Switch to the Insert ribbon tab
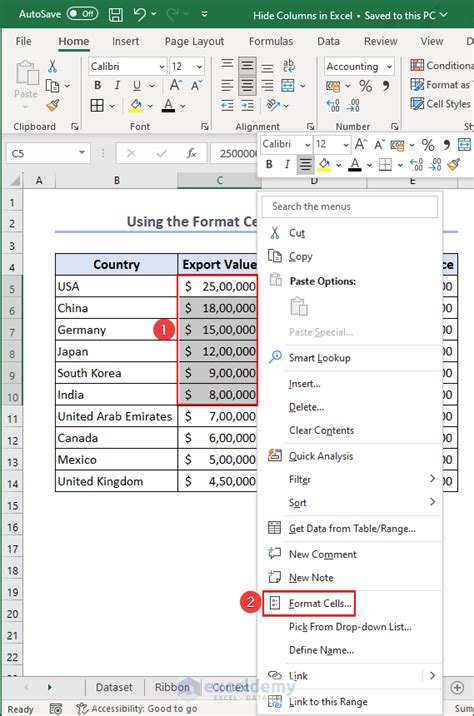The width and height of the screenshot is (474, 716). (125, 41)
